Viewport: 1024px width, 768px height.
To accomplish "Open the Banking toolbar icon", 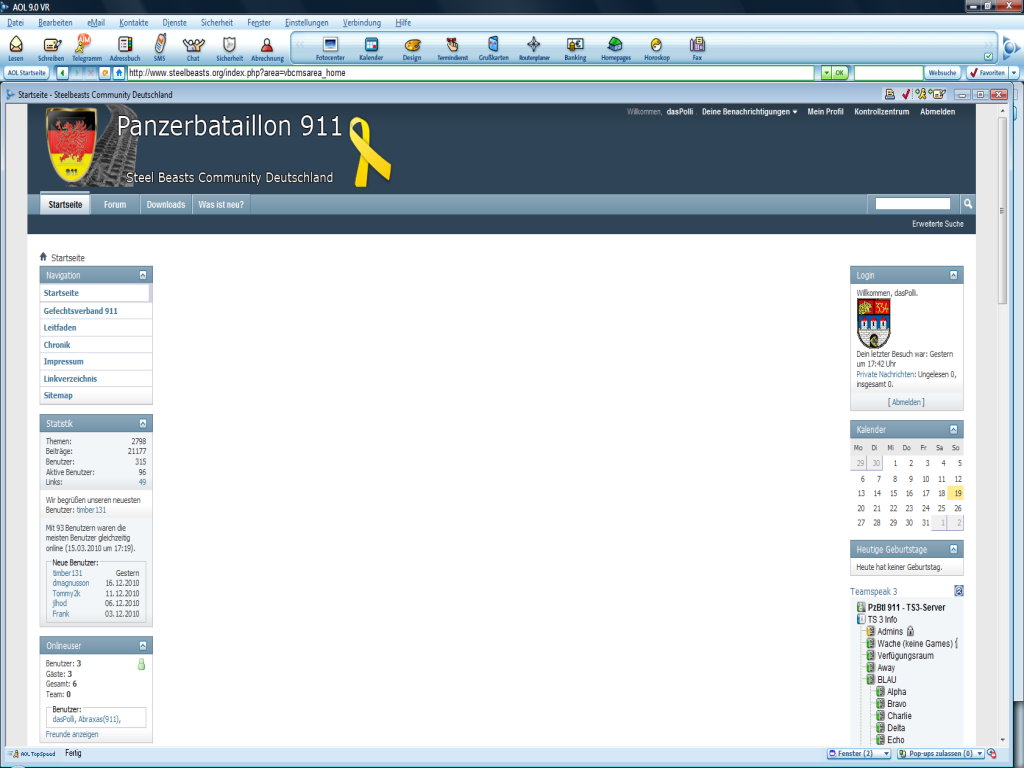I will pos(575,45).
